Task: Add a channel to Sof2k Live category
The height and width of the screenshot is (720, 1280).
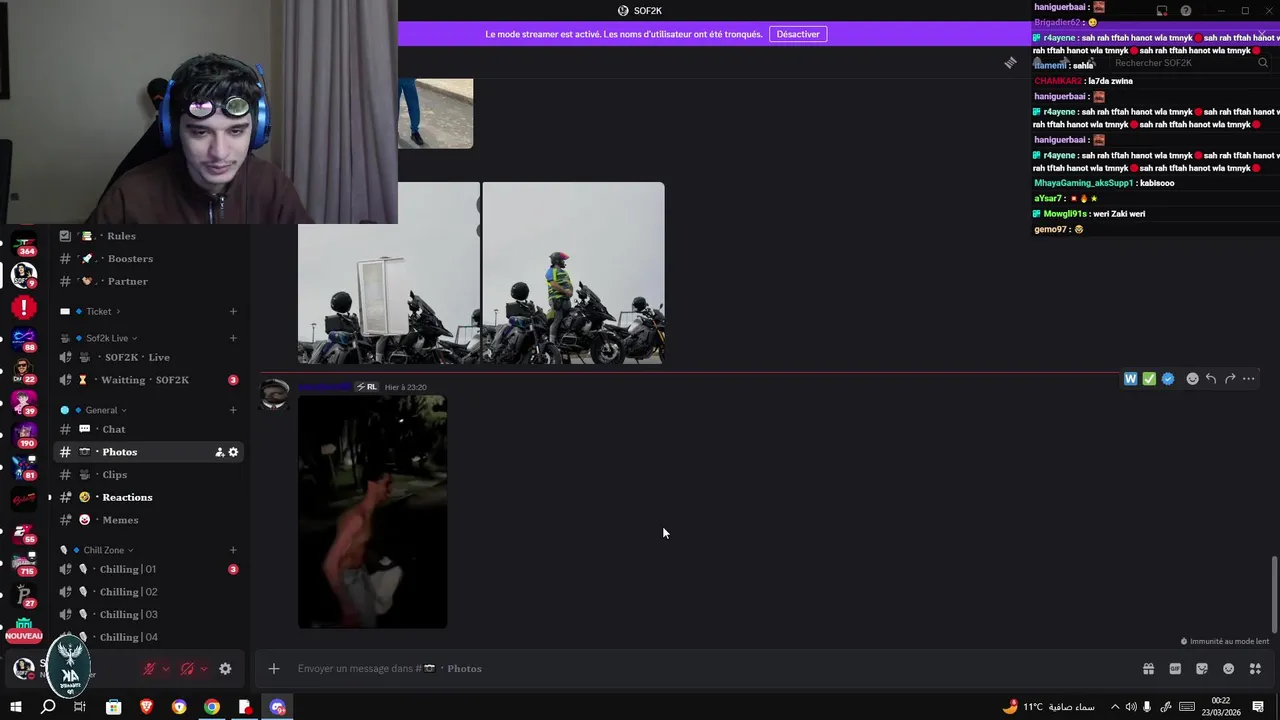Action: pyautogui.click(x=233, y=338)
